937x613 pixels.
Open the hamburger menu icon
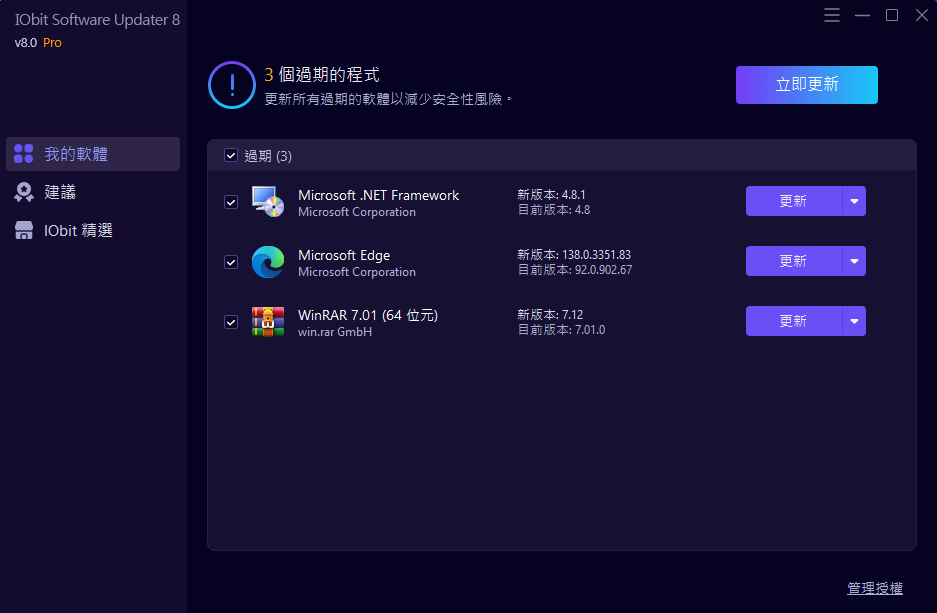point(832,15)
